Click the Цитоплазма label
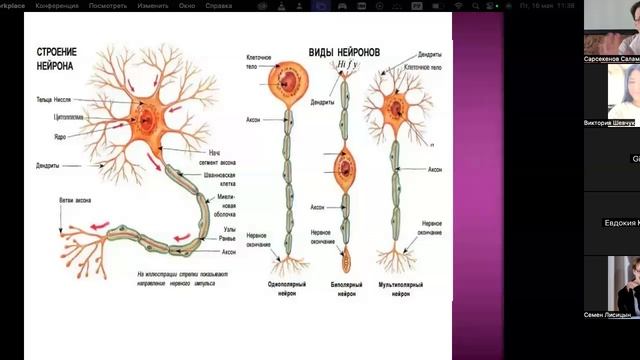The image size is (640, 360). point(69,117)
